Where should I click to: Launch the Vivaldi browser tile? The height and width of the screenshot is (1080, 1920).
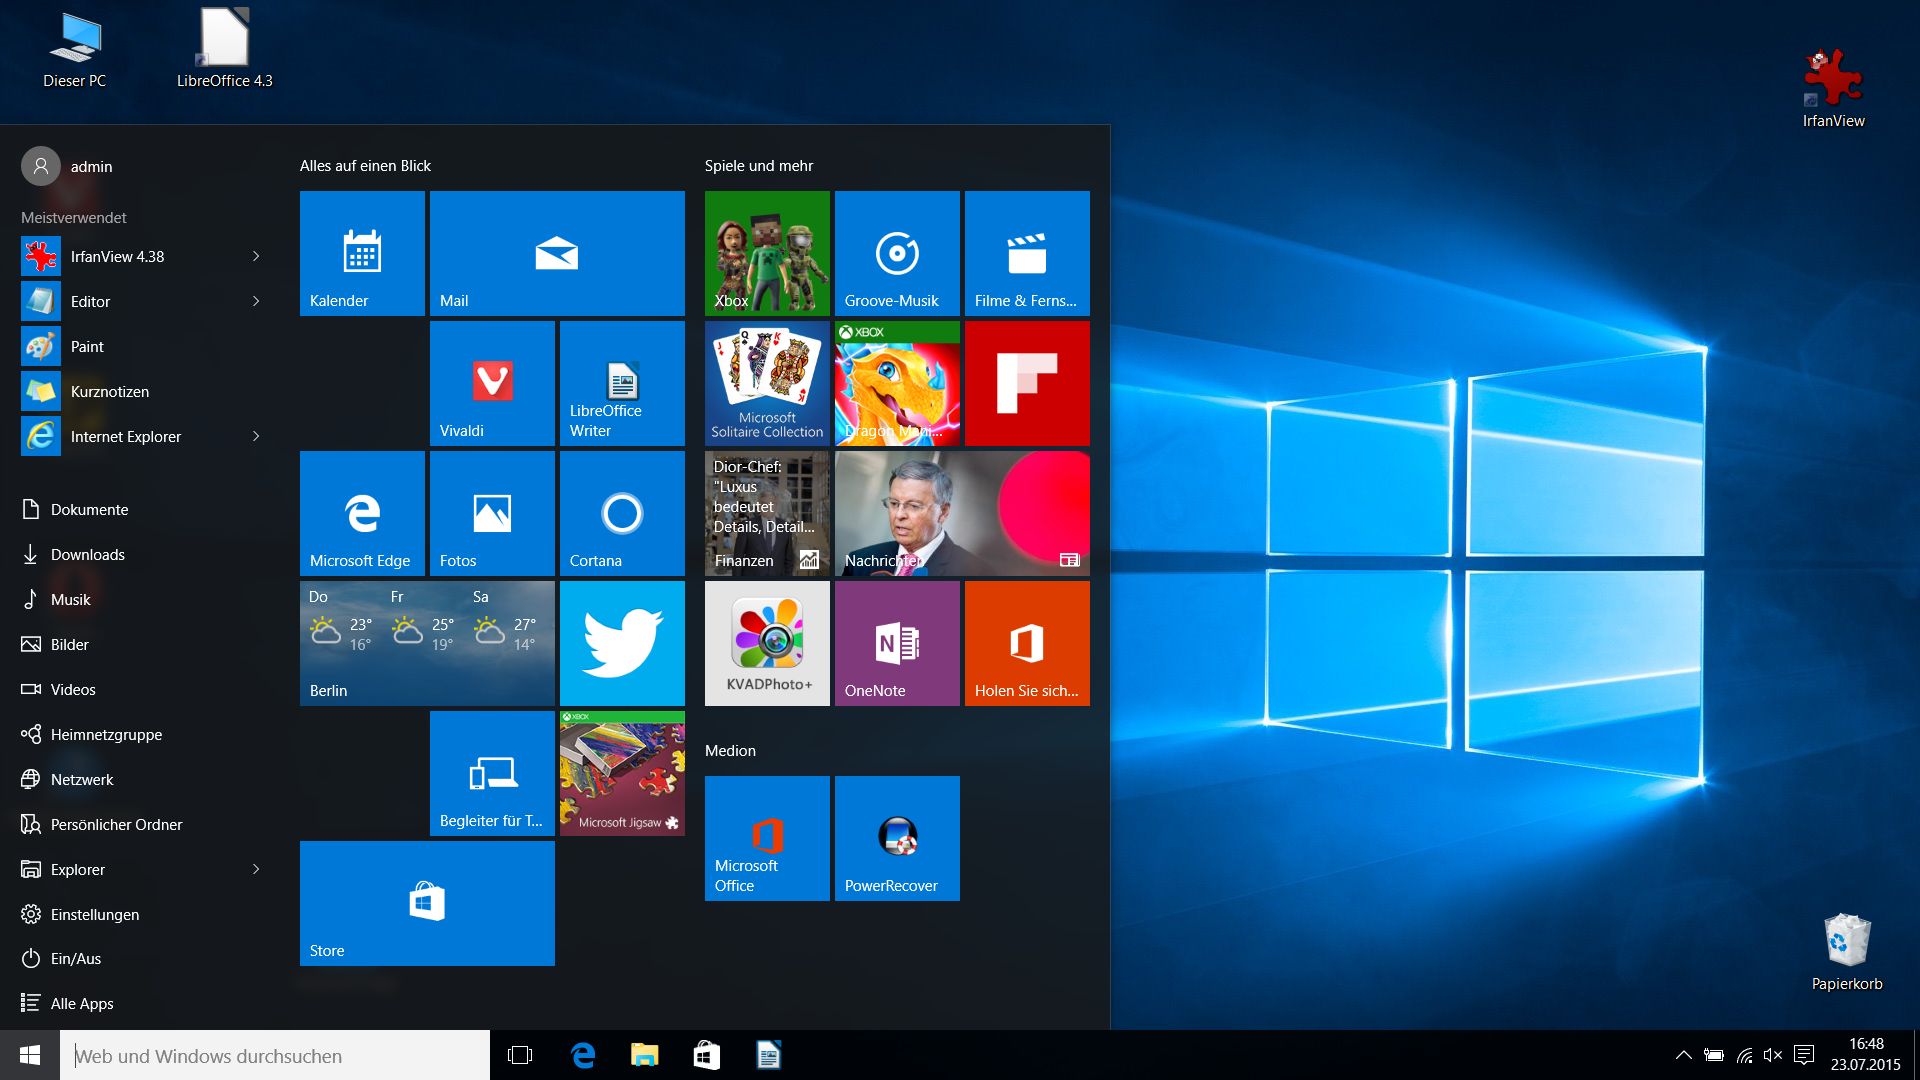click(x=492, y=383)
